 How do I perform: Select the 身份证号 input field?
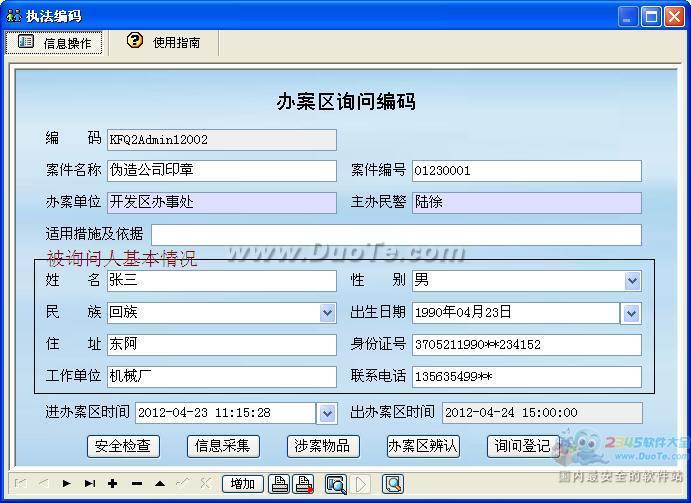point(527,345)
